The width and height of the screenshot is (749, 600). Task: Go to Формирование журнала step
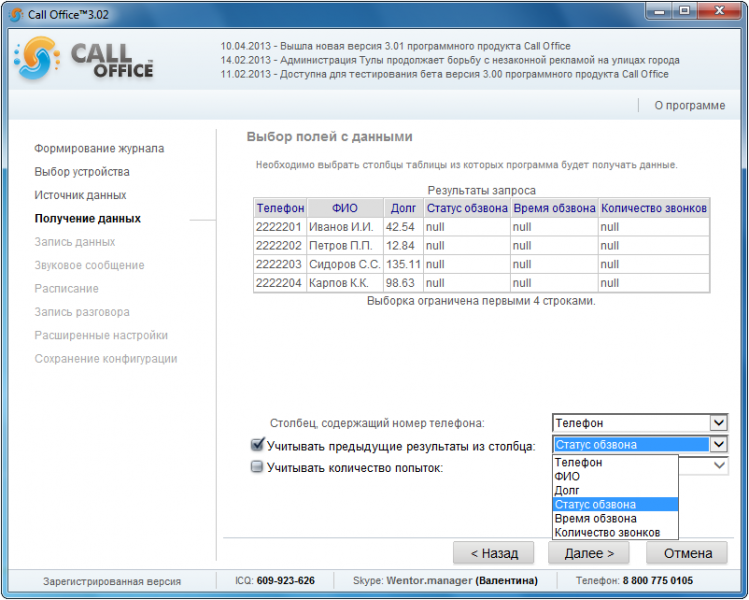(99, 149)
